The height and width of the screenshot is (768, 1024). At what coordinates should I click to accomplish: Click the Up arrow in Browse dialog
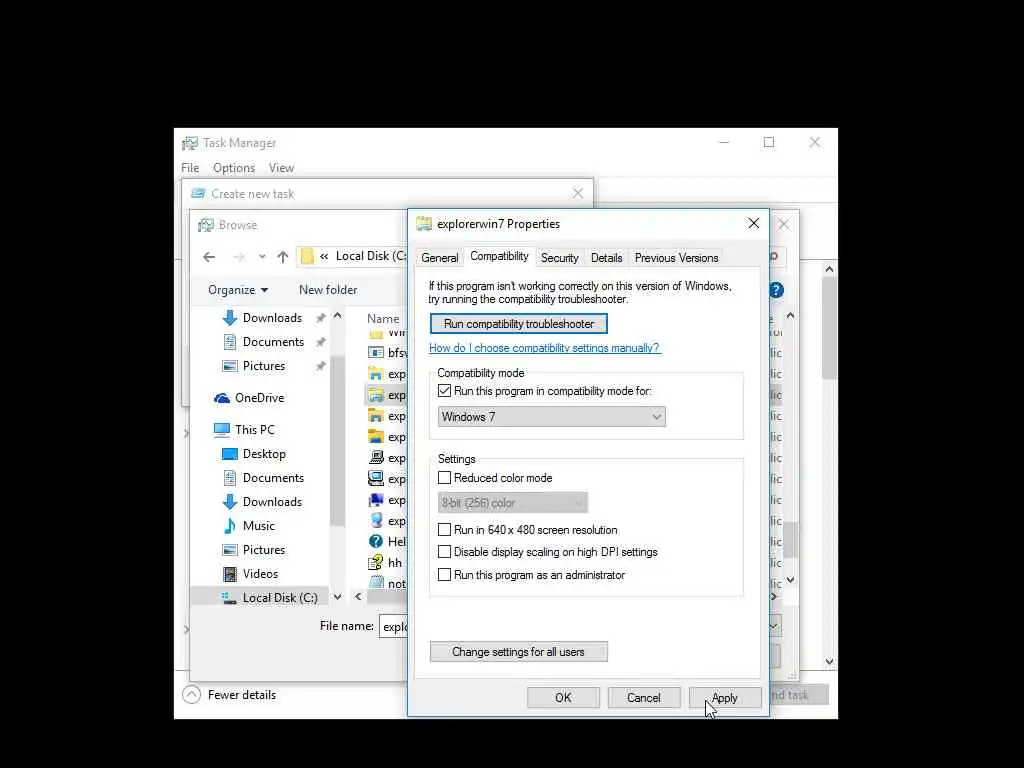pos(282,257)
